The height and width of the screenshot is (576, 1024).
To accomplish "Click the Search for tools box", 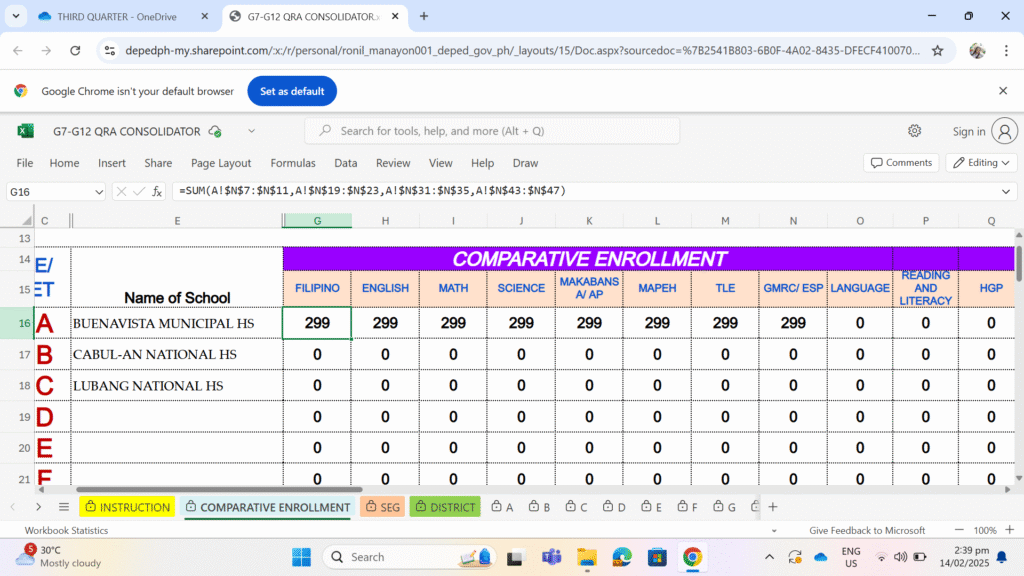I will pos(492,131).
